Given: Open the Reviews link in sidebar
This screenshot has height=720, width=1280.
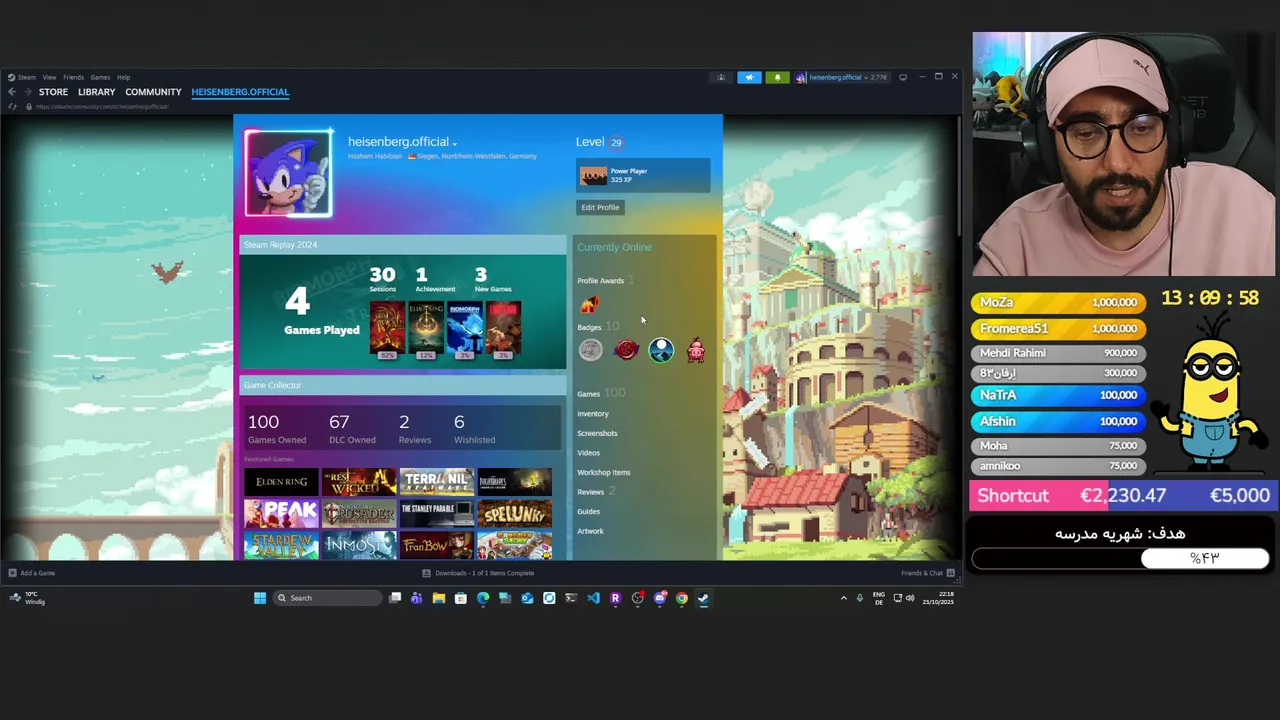Looking at the screenshot, I should point(591,492).
